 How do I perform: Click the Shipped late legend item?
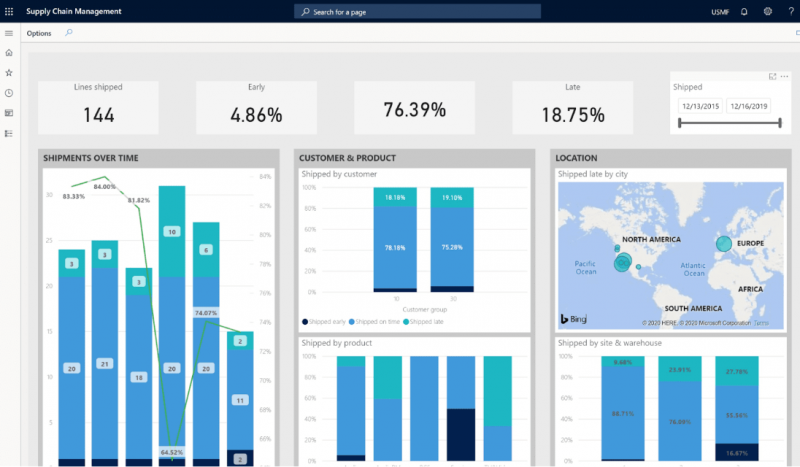tap(423, 322)
